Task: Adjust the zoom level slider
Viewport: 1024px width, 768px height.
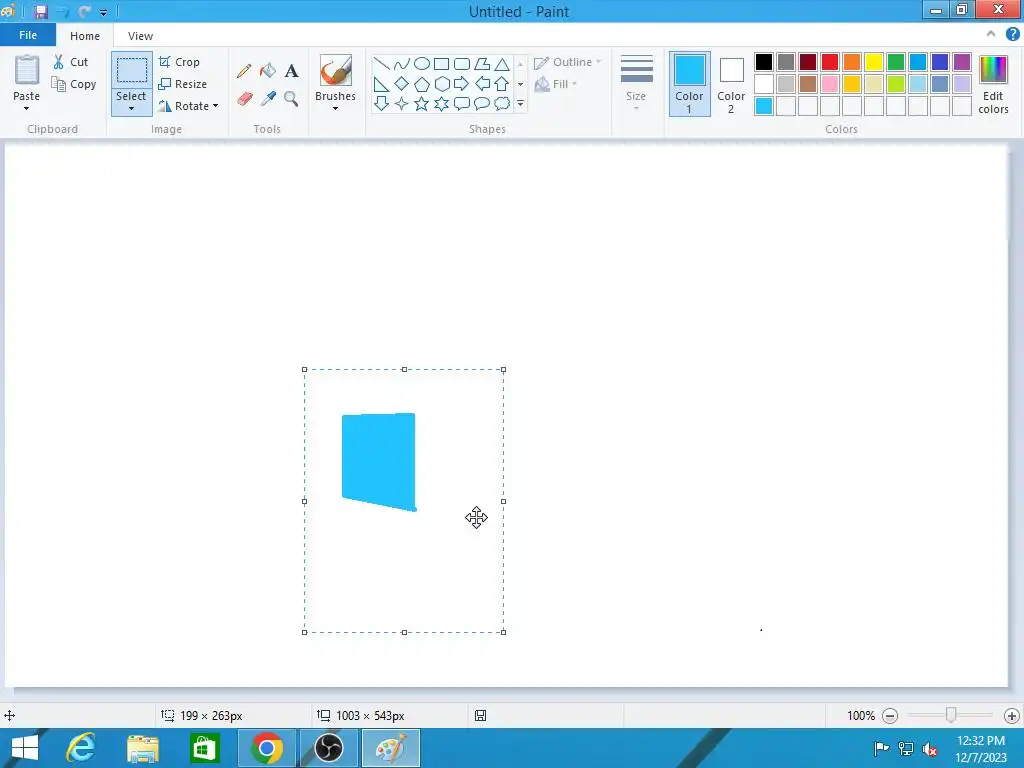Action: (x=951, y=715)
